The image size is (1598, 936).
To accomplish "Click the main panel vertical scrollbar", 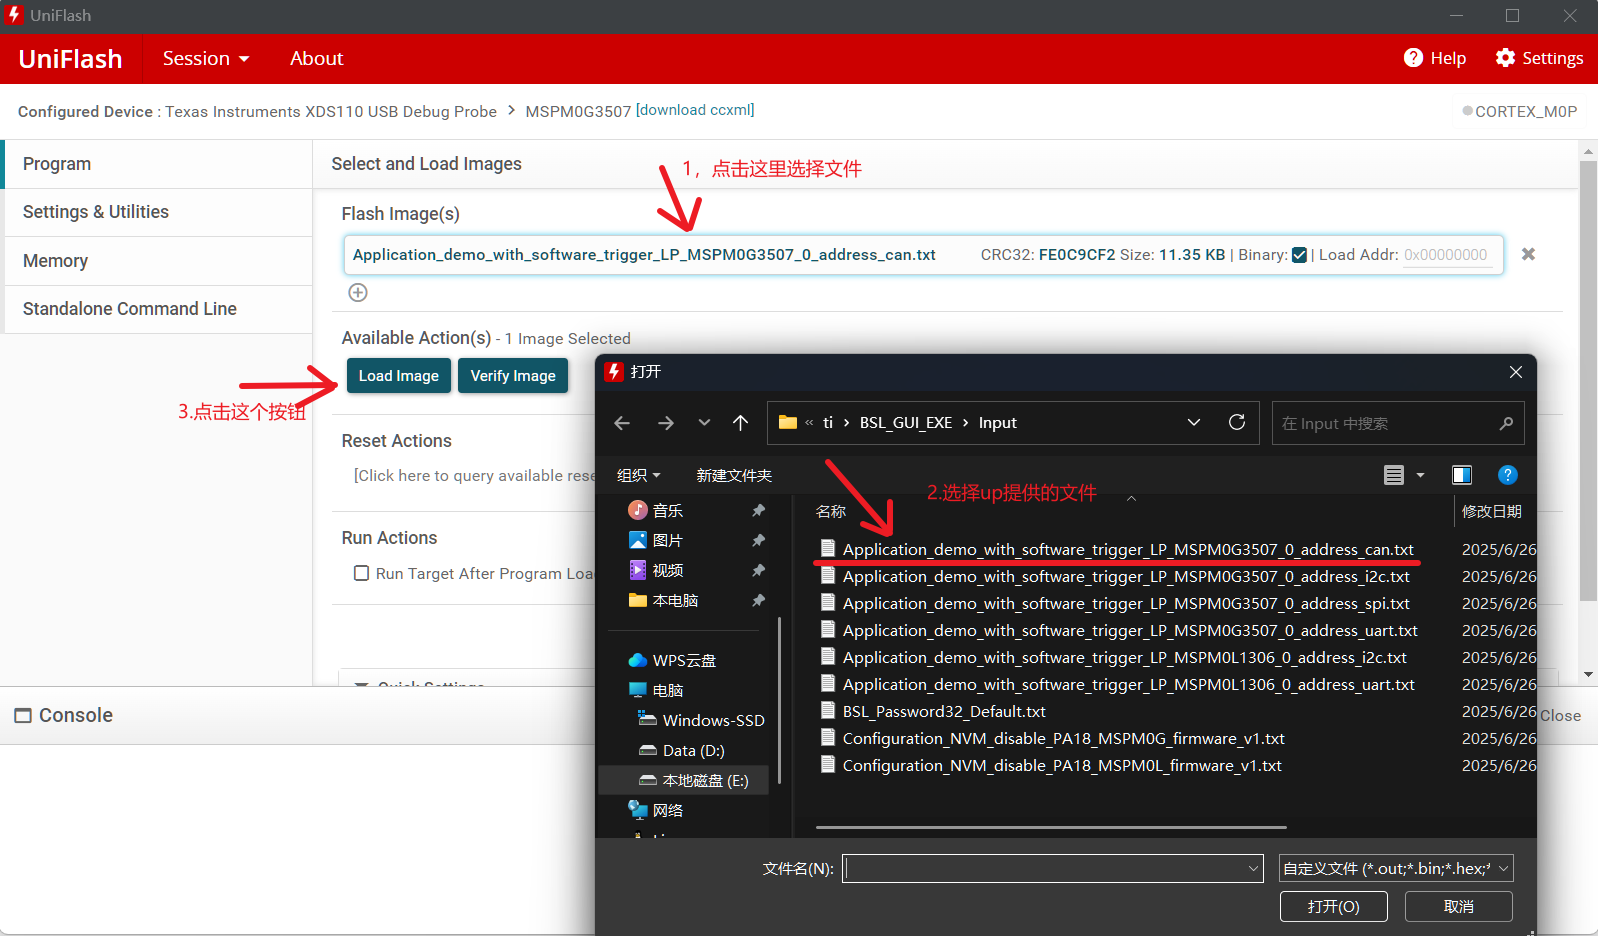I will point(1588,380).
